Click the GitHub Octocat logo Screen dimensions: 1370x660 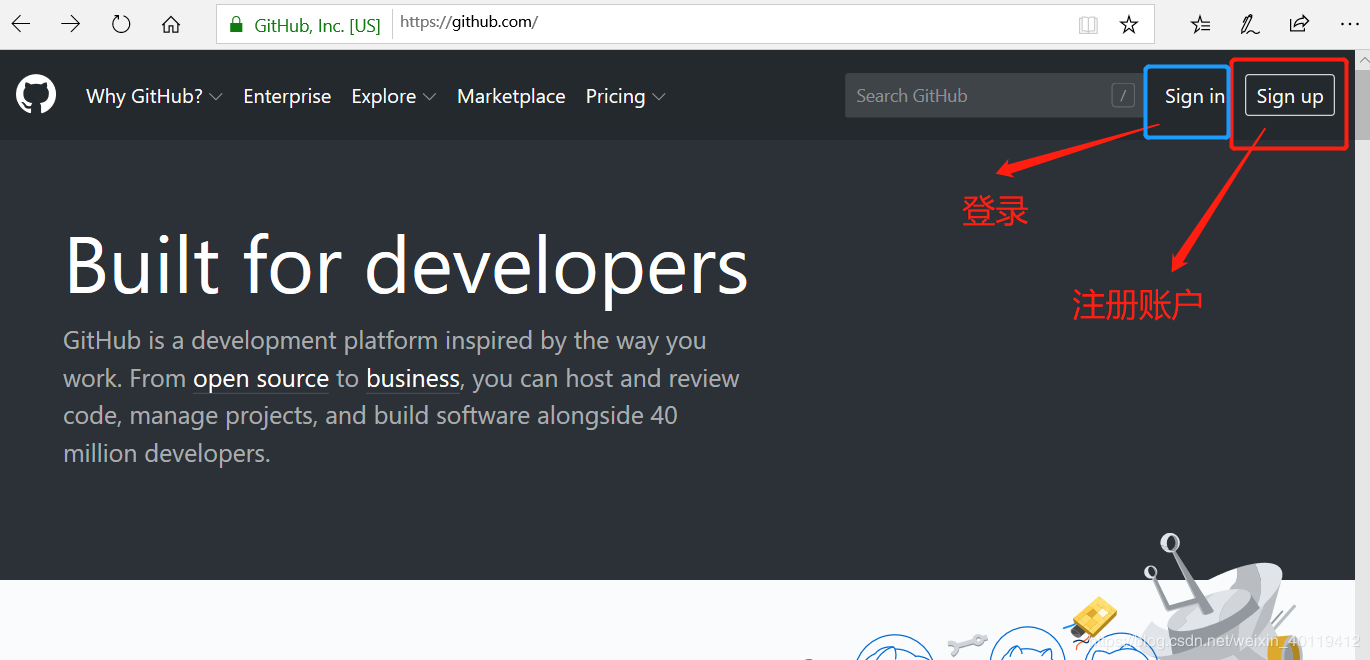point(36,95)
